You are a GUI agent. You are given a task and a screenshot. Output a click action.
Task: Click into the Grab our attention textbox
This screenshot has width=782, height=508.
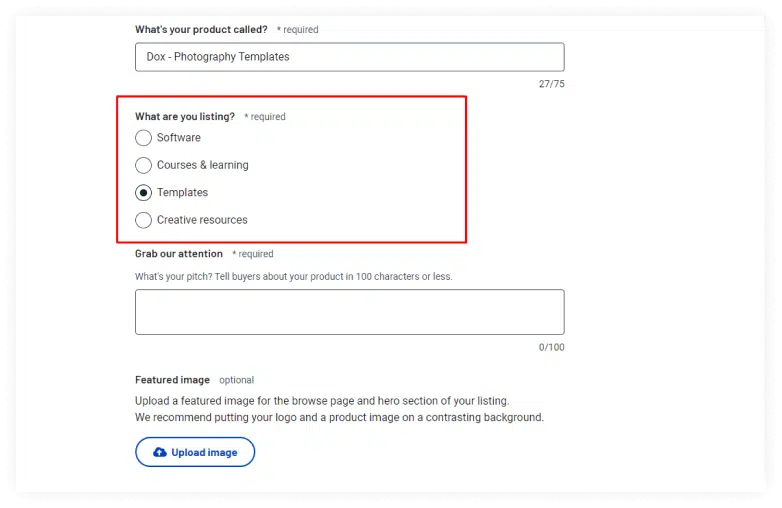point(349,312)
